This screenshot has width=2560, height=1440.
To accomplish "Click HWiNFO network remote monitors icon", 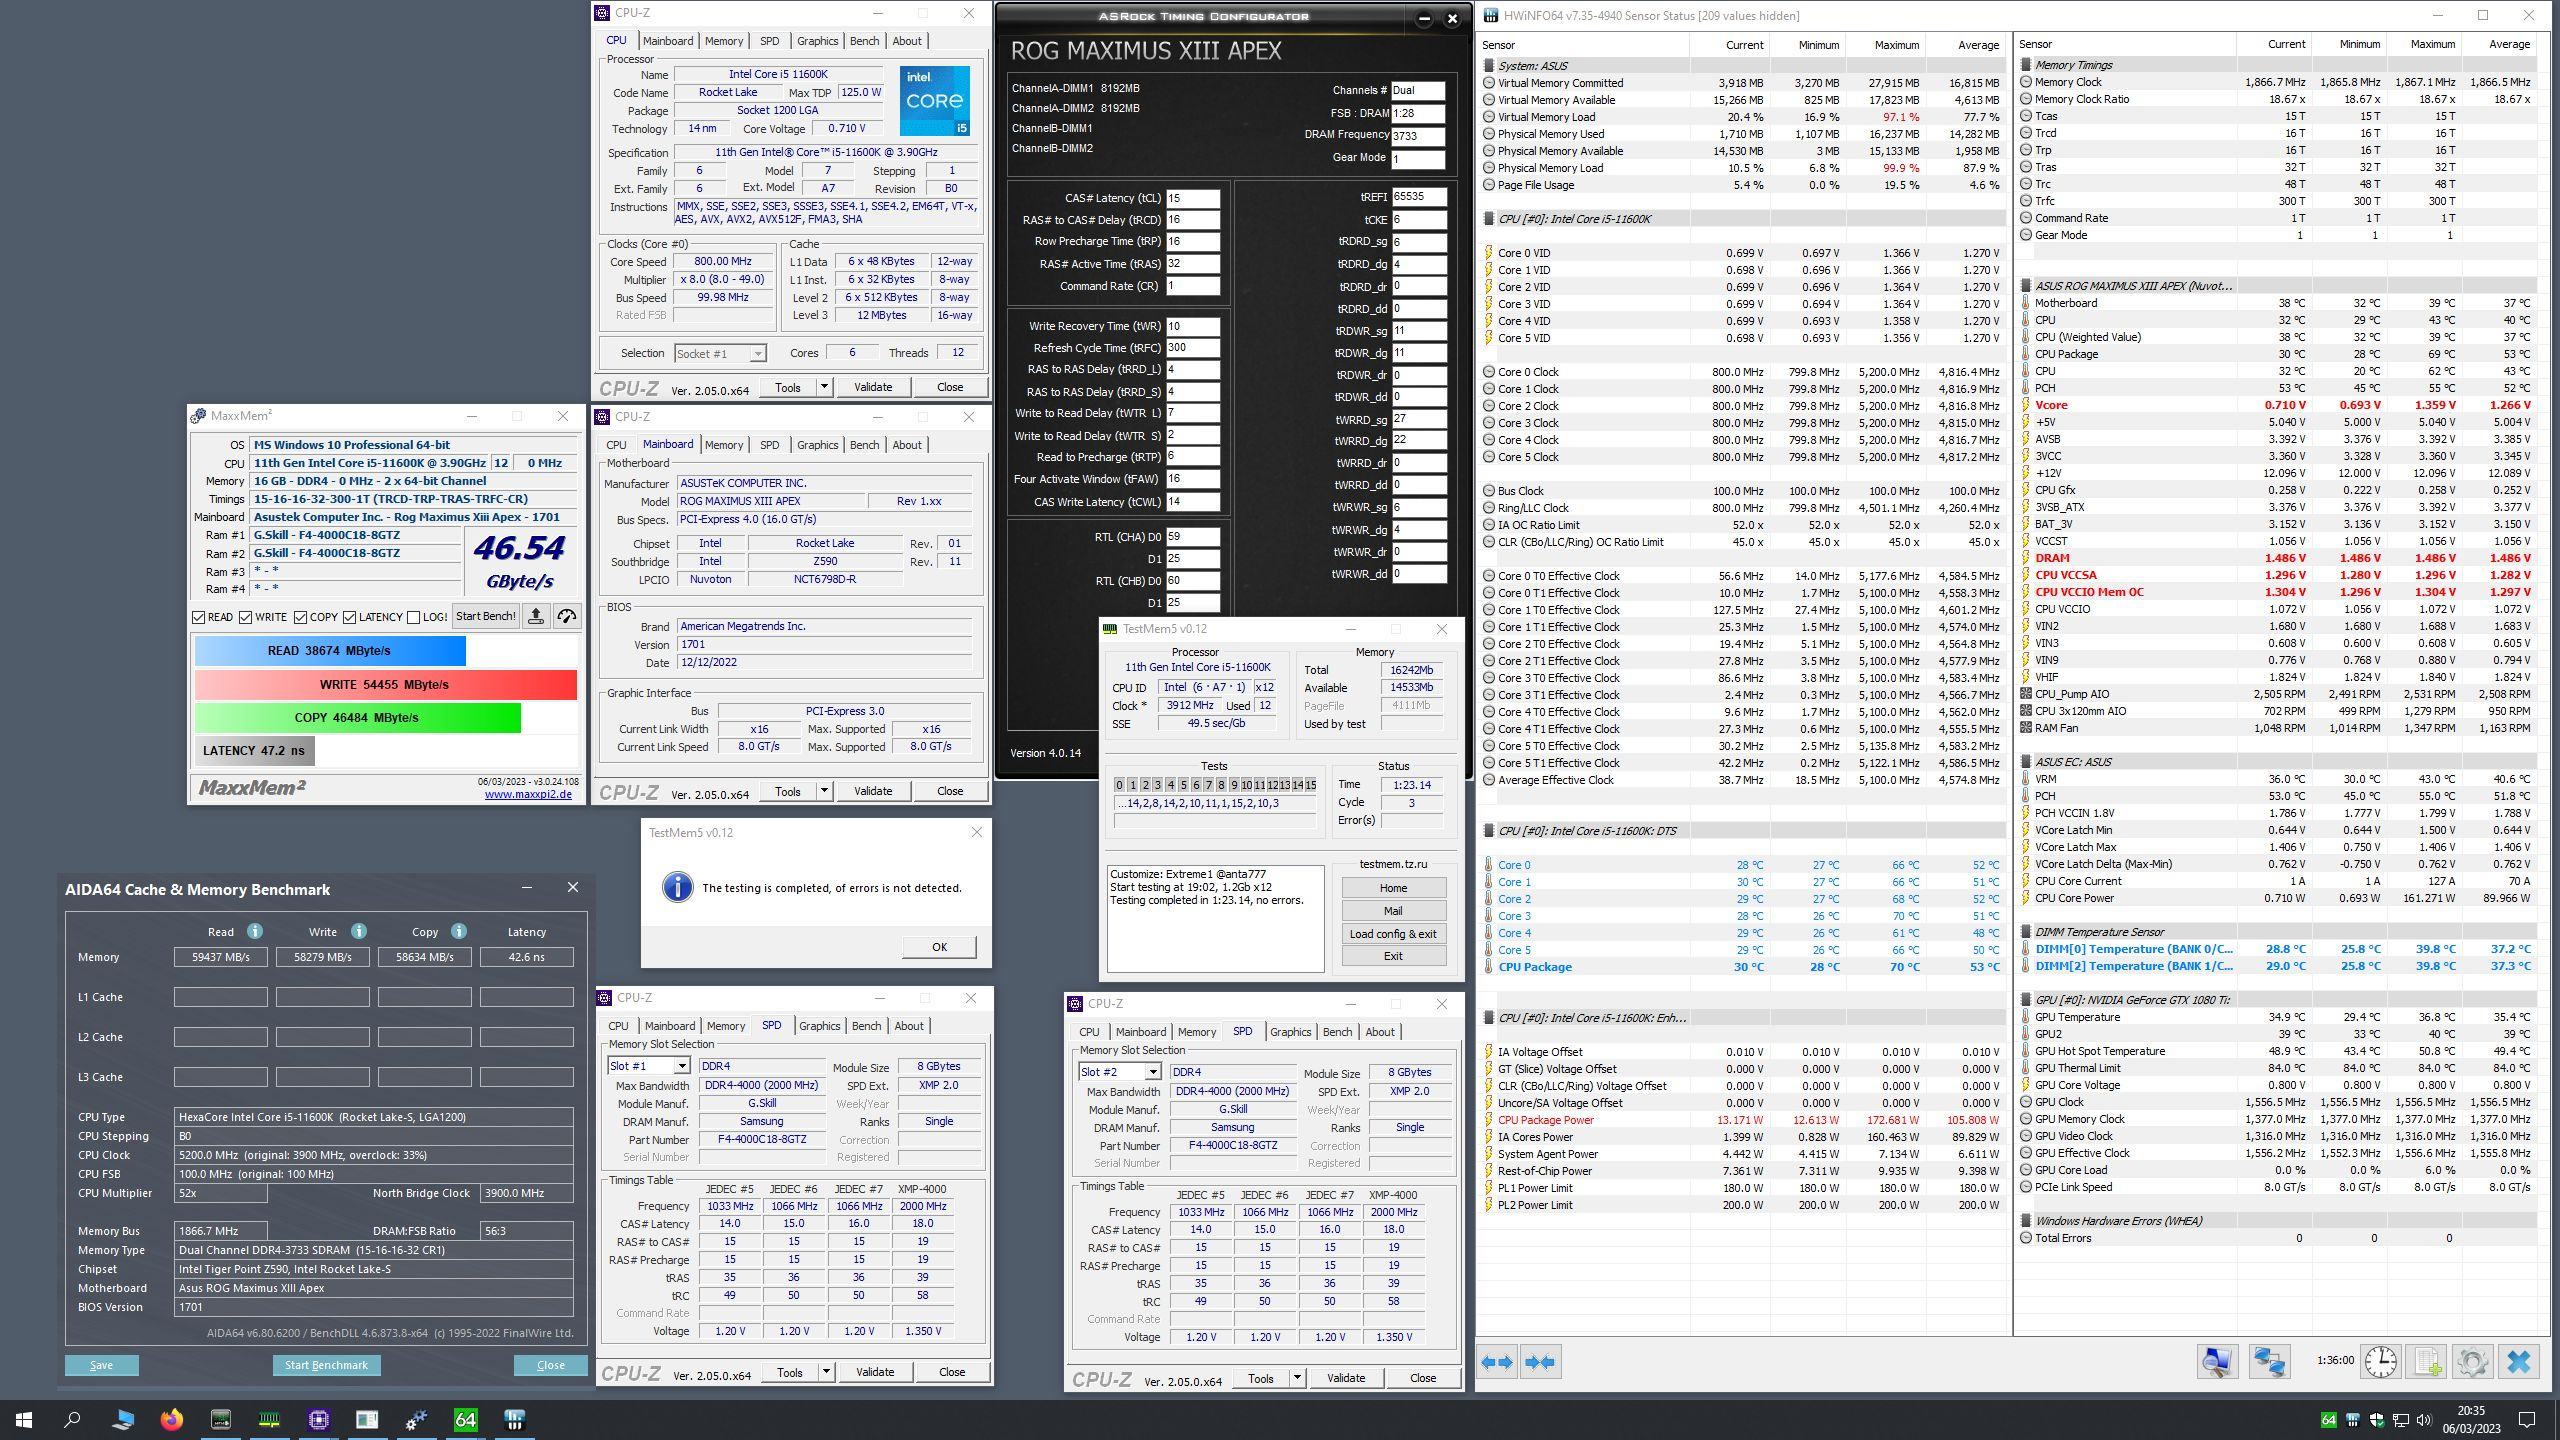I will [x=2269, y=1362].
